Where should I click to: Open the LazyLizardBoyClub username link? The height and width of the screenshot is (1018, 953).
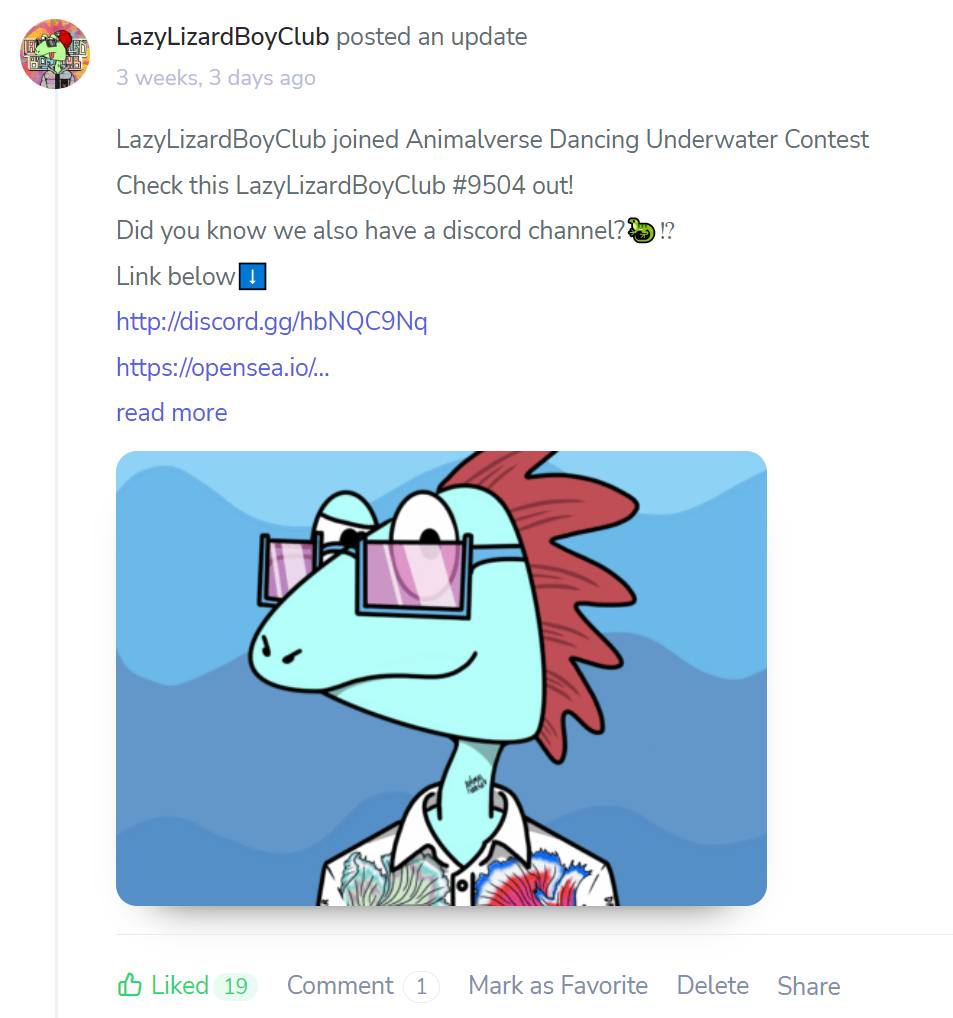[x=223, y=37]
